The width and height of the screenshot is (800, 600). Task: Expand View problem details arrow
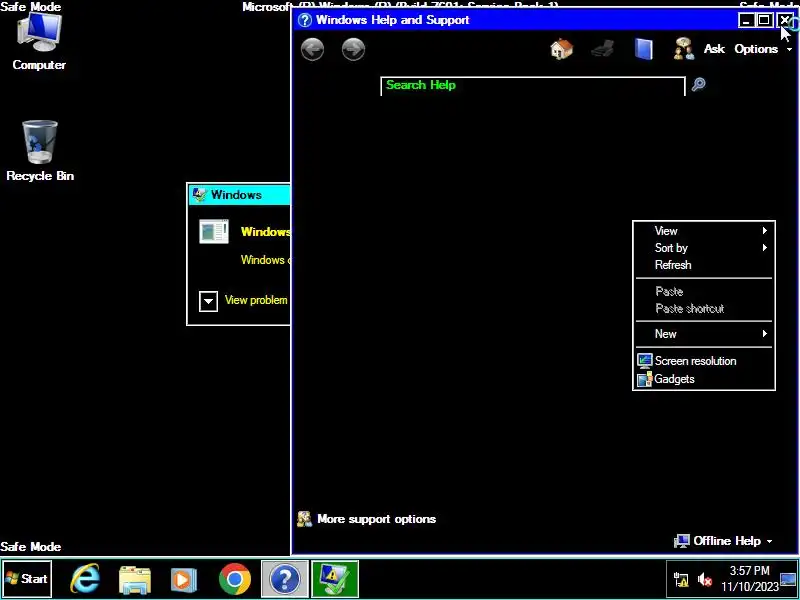[208, 301]
